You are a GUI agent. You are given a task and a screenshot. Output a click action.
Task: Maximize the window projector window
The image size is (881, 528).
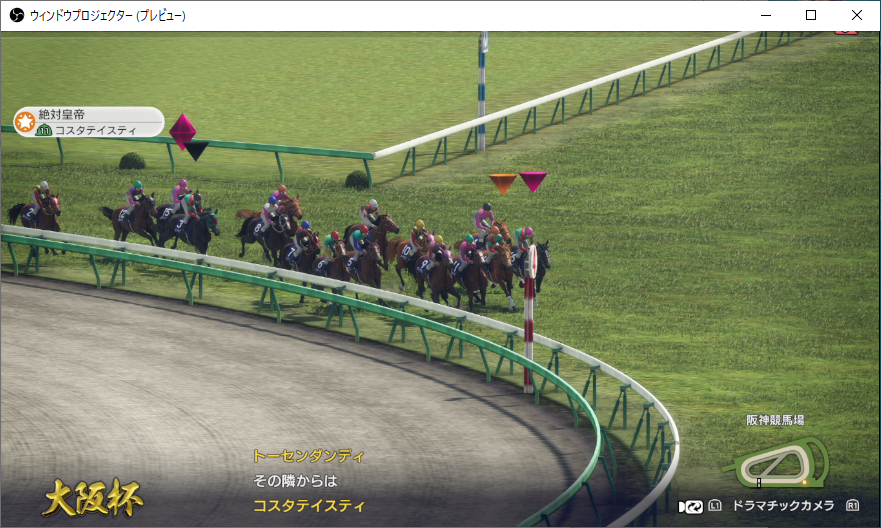click(x=811, y=15)
